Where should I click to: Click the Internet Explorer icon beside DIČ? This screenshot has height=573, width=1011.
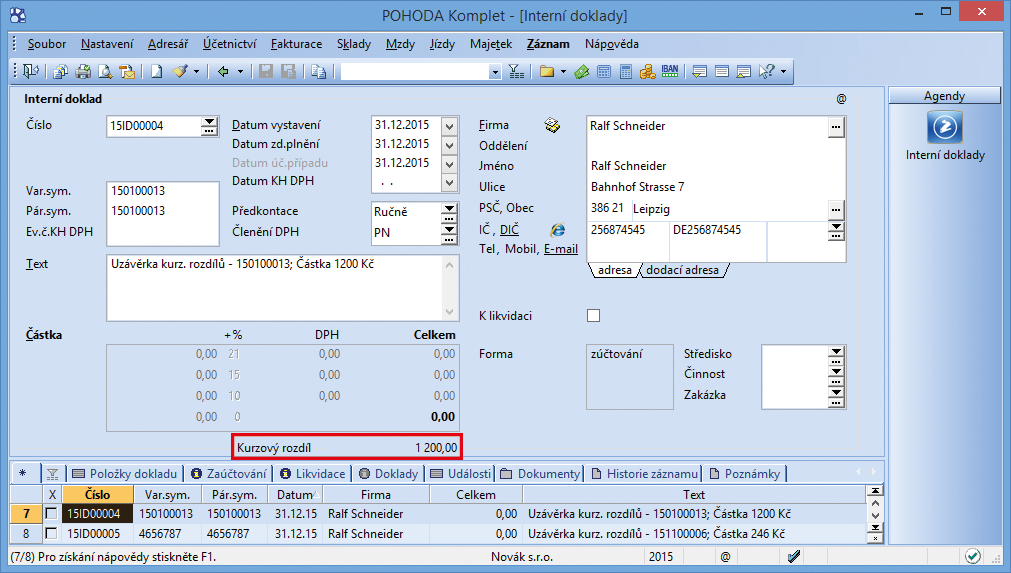click(558, 229)
